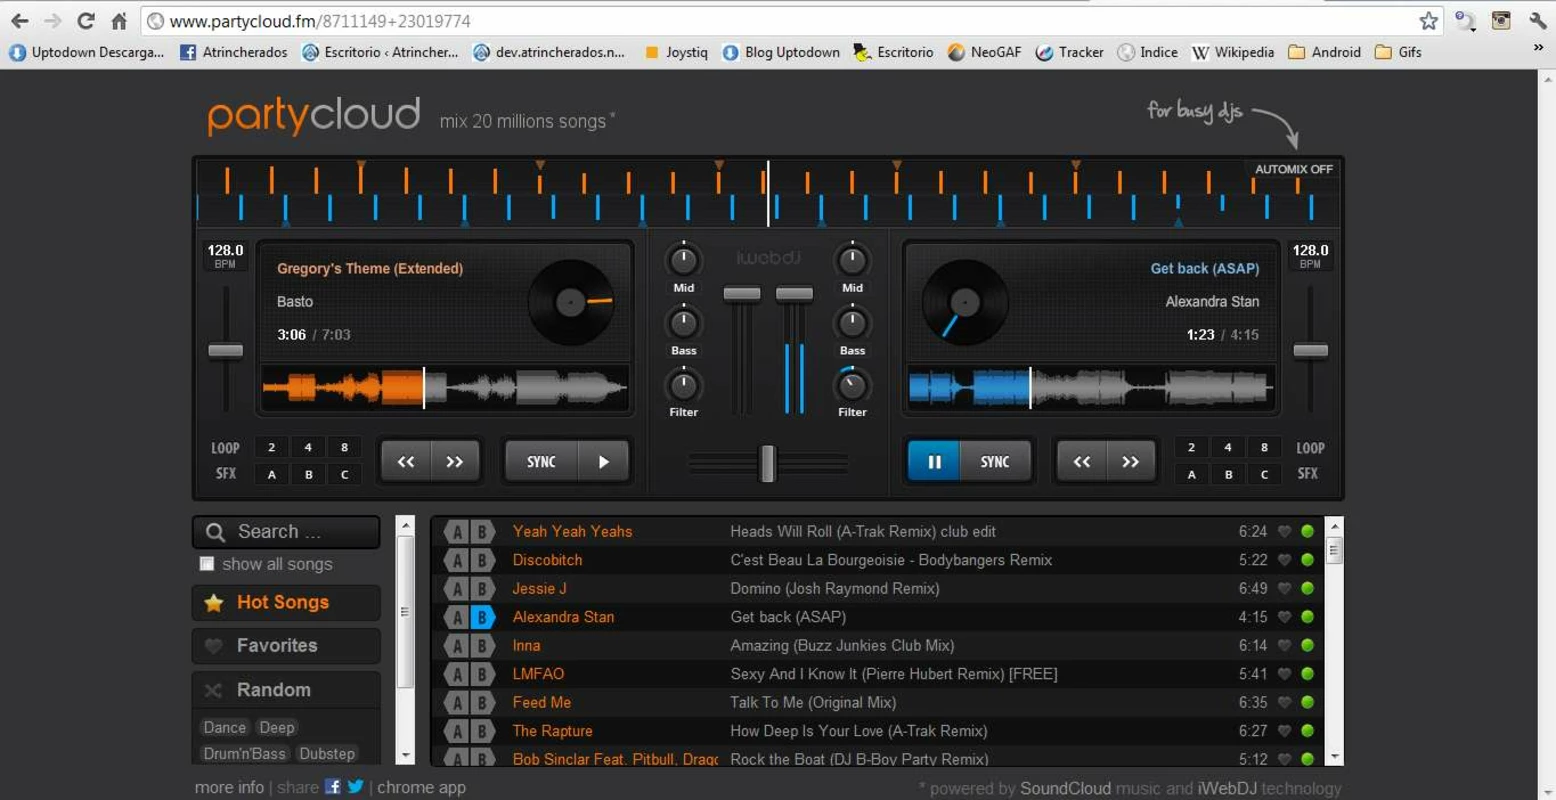The height and width of the screenshot is (800, 1556).
Task: Open the Android bookmarks folder
Action: point(1324,52)
